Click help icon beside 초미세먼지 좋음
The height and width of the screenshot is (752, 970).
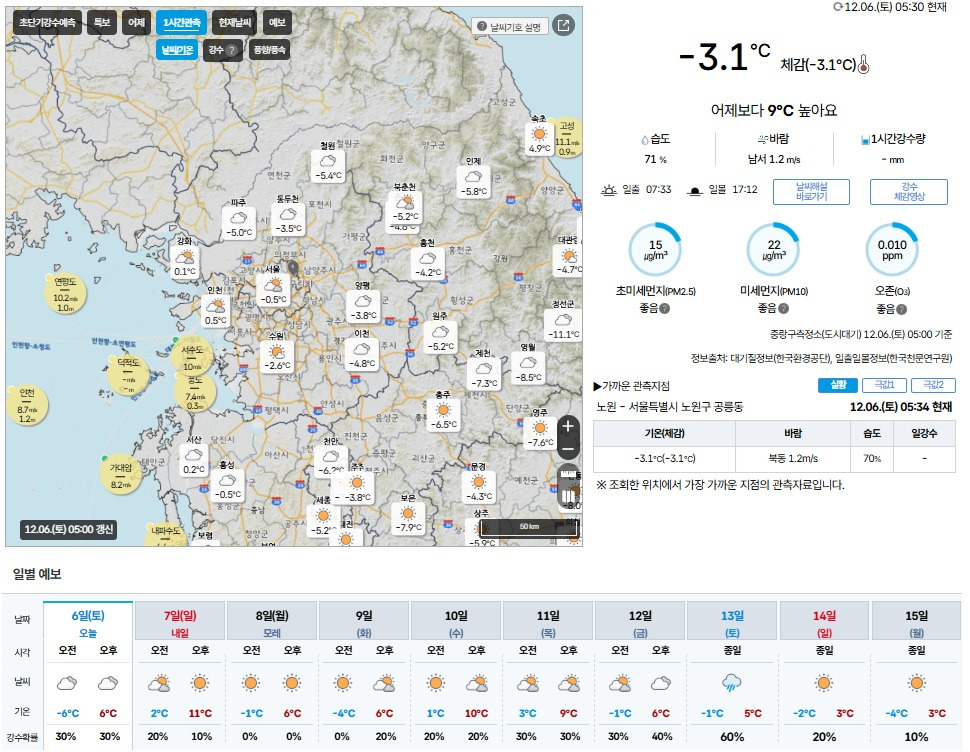pos(664,308)
